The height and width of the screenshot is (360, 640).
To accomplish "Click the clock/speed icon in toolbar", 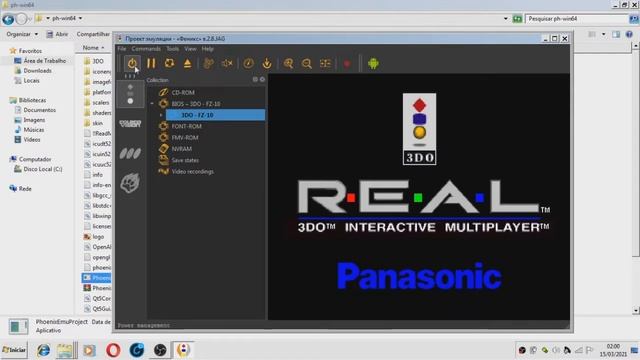I will pyautogui.click(x=248, y=63).
